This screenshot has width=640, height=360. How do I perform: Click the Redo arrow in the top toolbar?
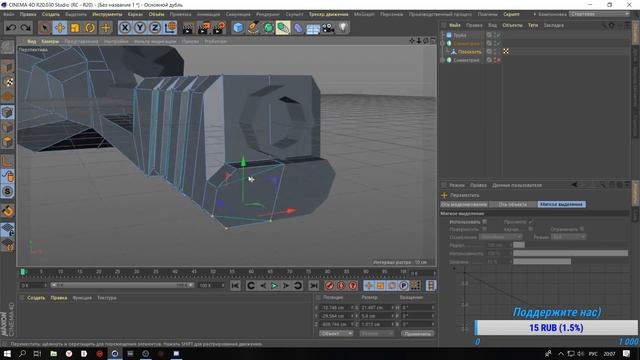point(26,28)
